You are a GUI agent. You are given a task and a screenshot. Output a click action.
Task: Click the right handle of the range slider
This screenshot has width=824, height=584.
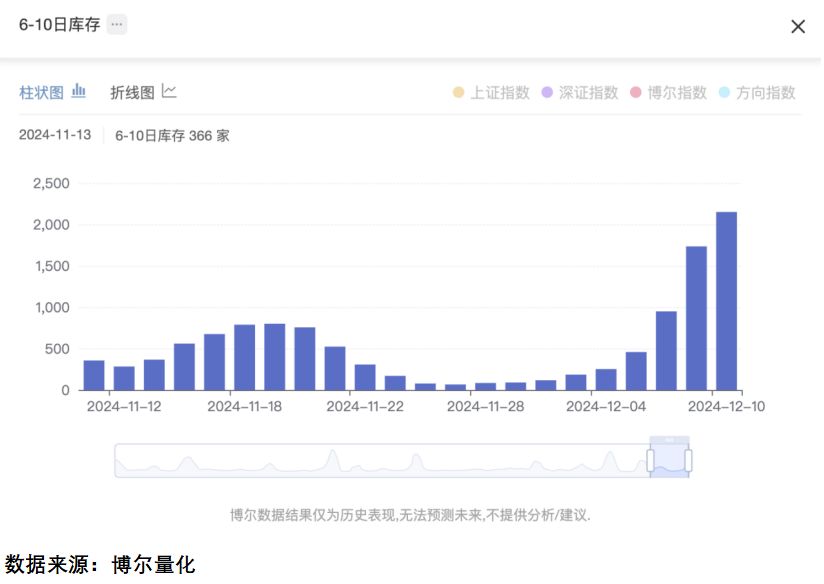click(x=688, y=460)
